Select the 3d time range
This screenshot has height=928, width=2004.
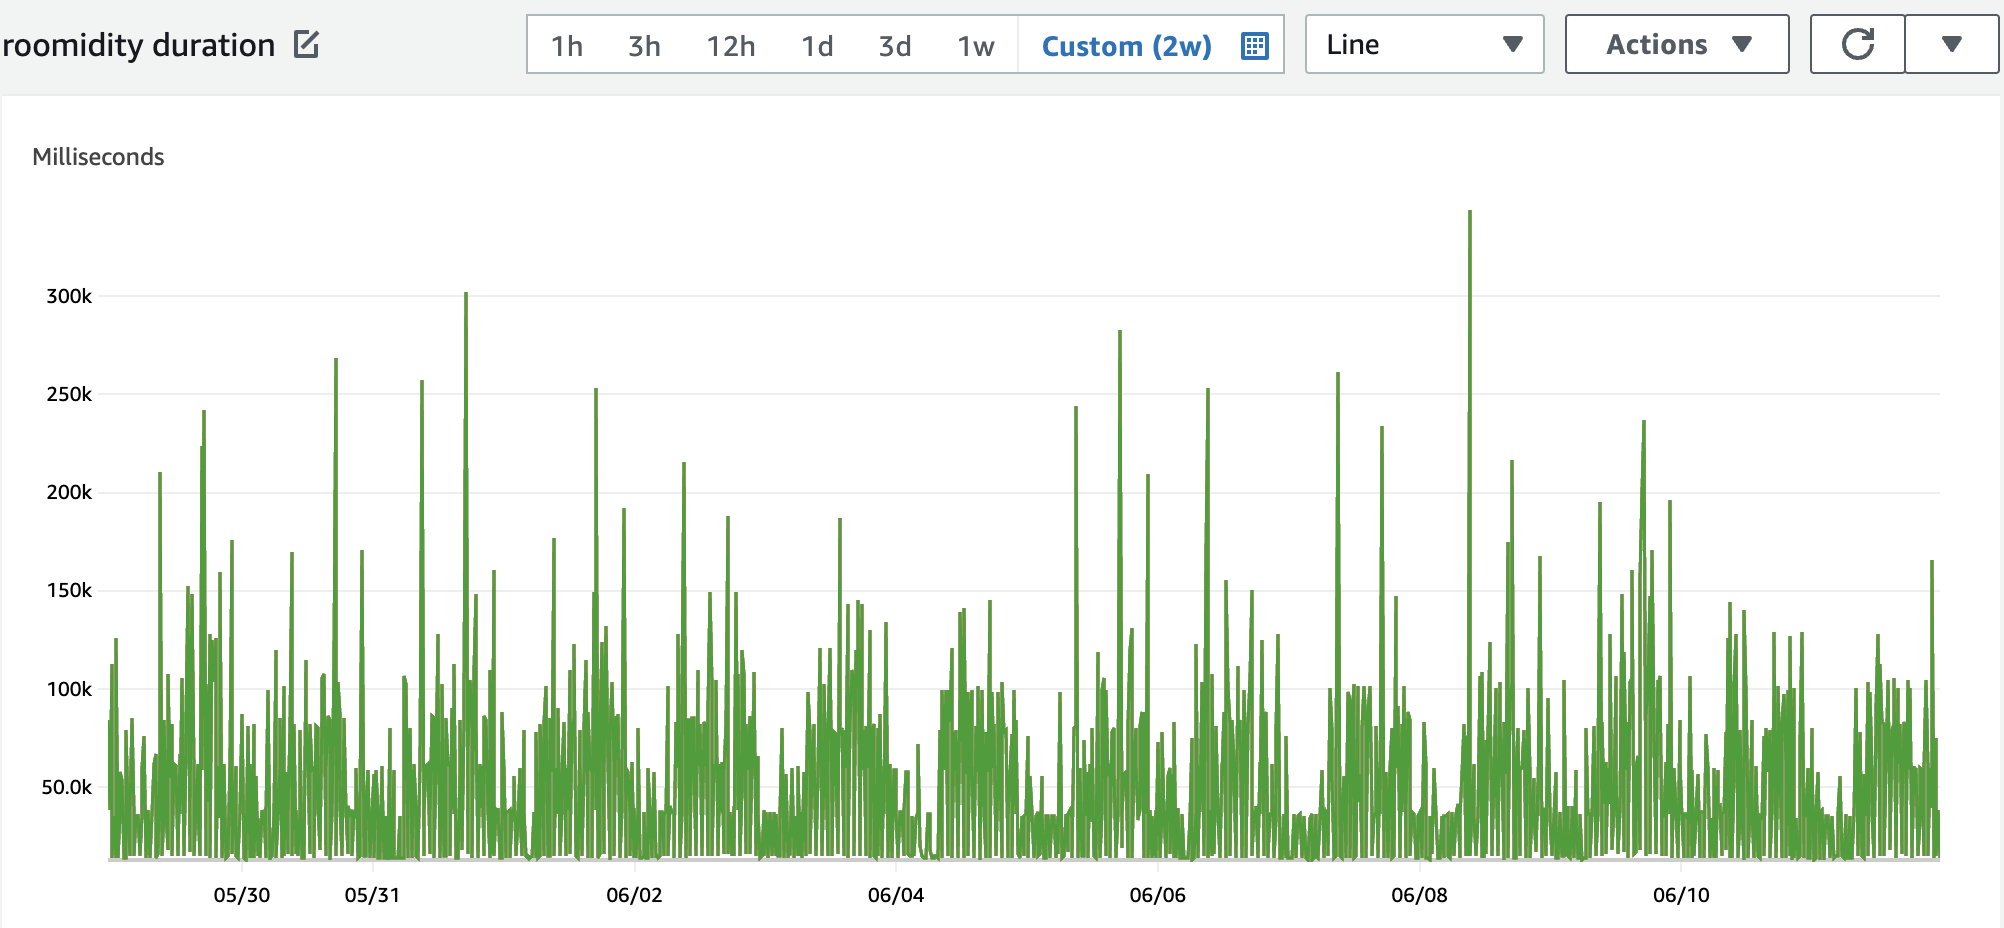pyautogui.click(x=895, y=46)
